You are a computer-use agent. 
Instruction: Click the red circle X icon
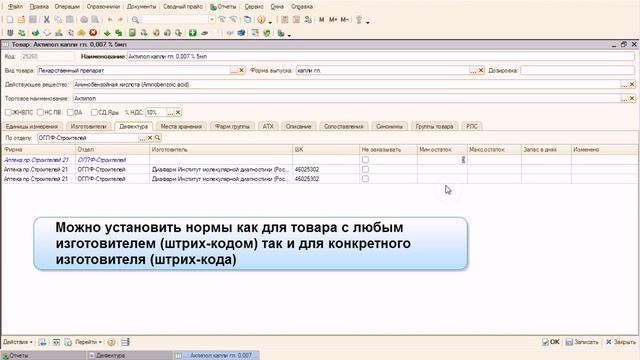pos(93,33)
